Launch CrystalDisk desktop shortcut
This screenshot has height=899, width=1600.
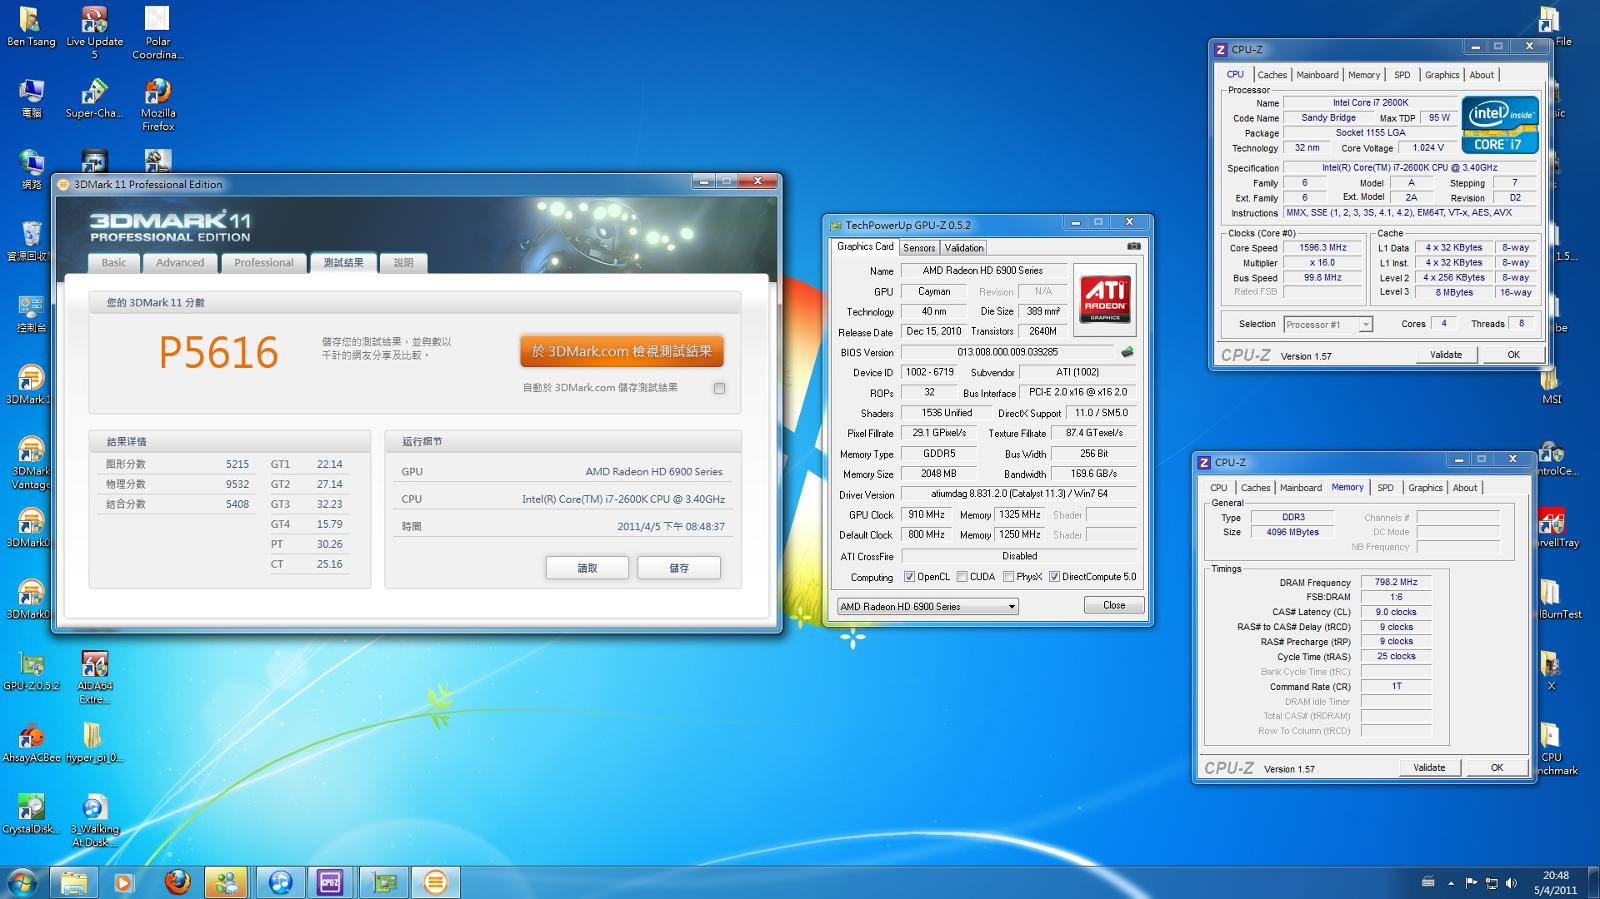click(x=31, y=814)
